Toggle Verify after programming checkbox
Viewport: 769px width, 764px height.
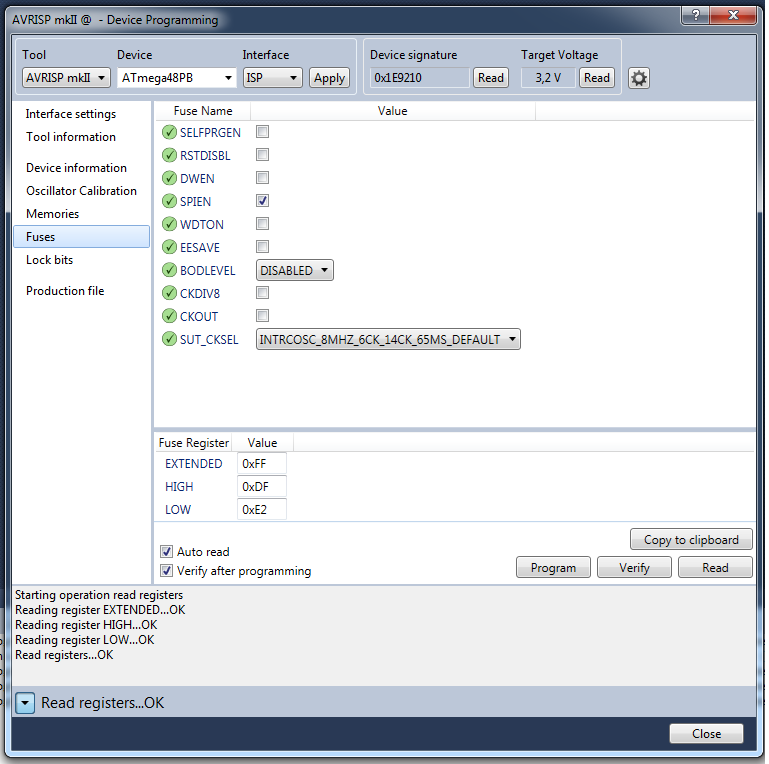tap(166, 571)
